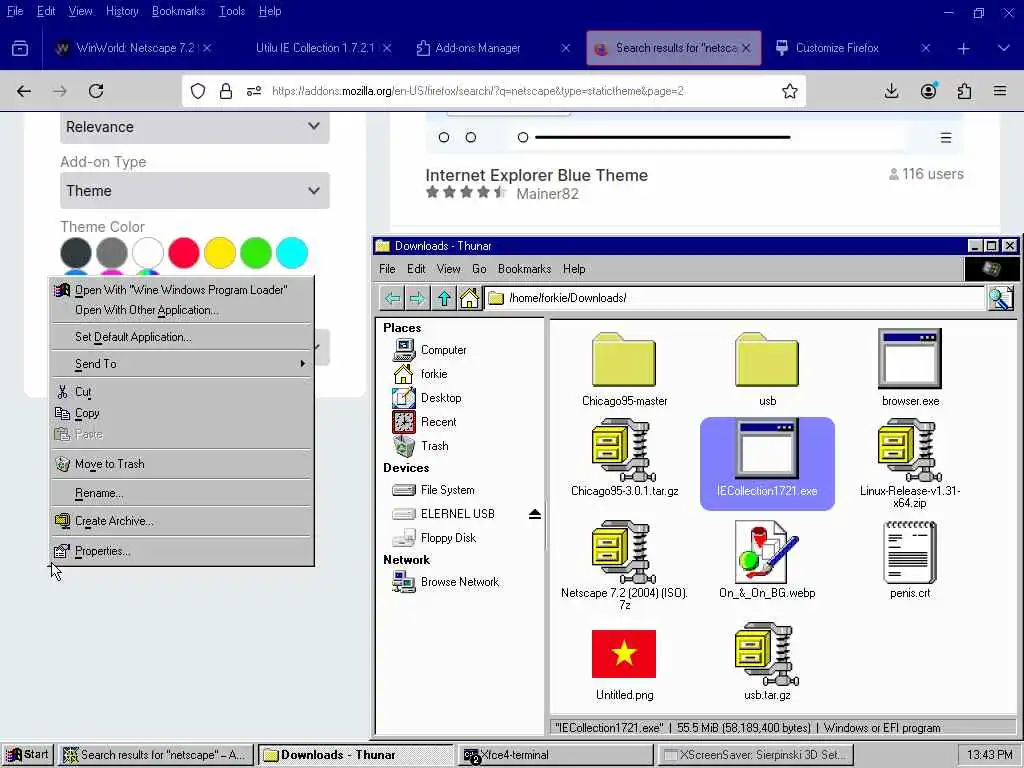Open Firefox History menu
Image resolution: width=1024 pixels, height=768 pixels.
(x=122, y=11)
